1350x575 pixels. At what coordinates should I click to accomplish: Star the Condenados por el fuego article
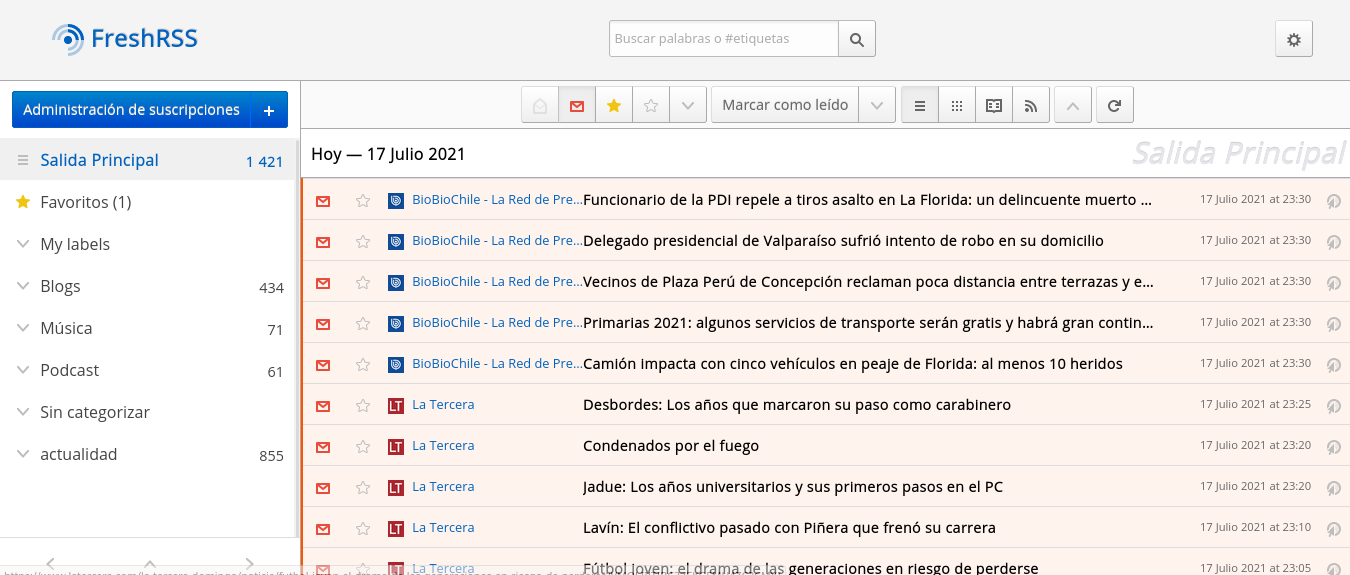point(363,446)
